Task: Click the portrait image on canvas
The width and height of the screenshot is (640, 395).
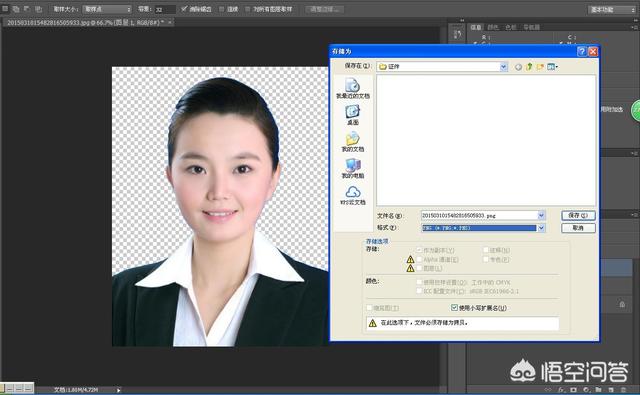Action: (220, 206)
